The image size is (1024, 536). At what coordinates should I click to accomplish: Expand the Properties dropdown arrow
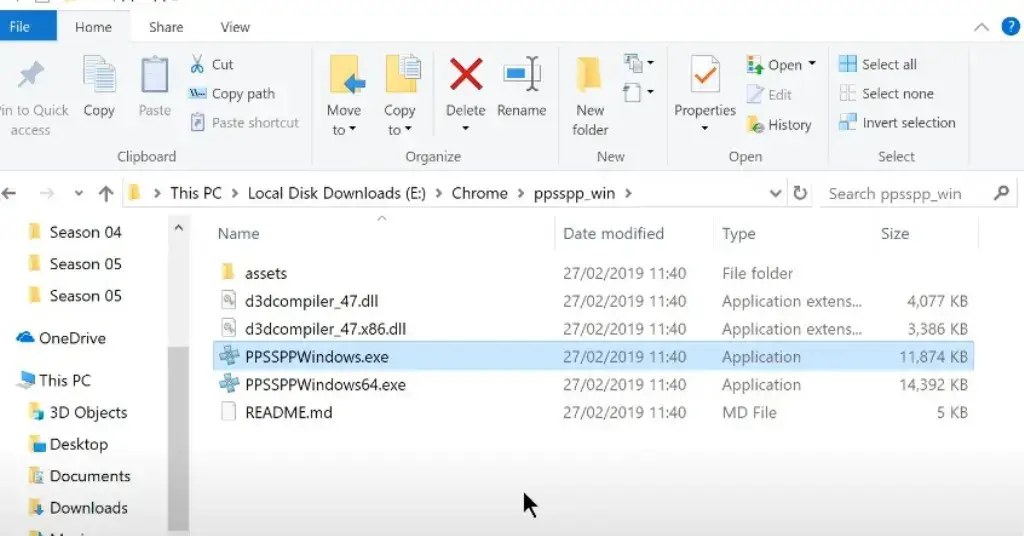pos(705,129)
